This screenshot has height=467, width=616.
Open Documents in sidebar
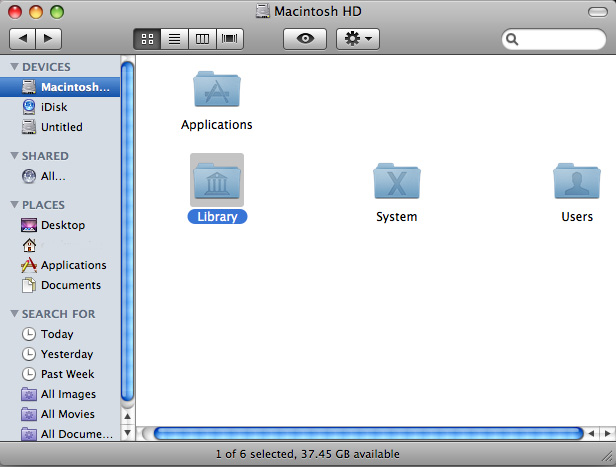[60, 285]
